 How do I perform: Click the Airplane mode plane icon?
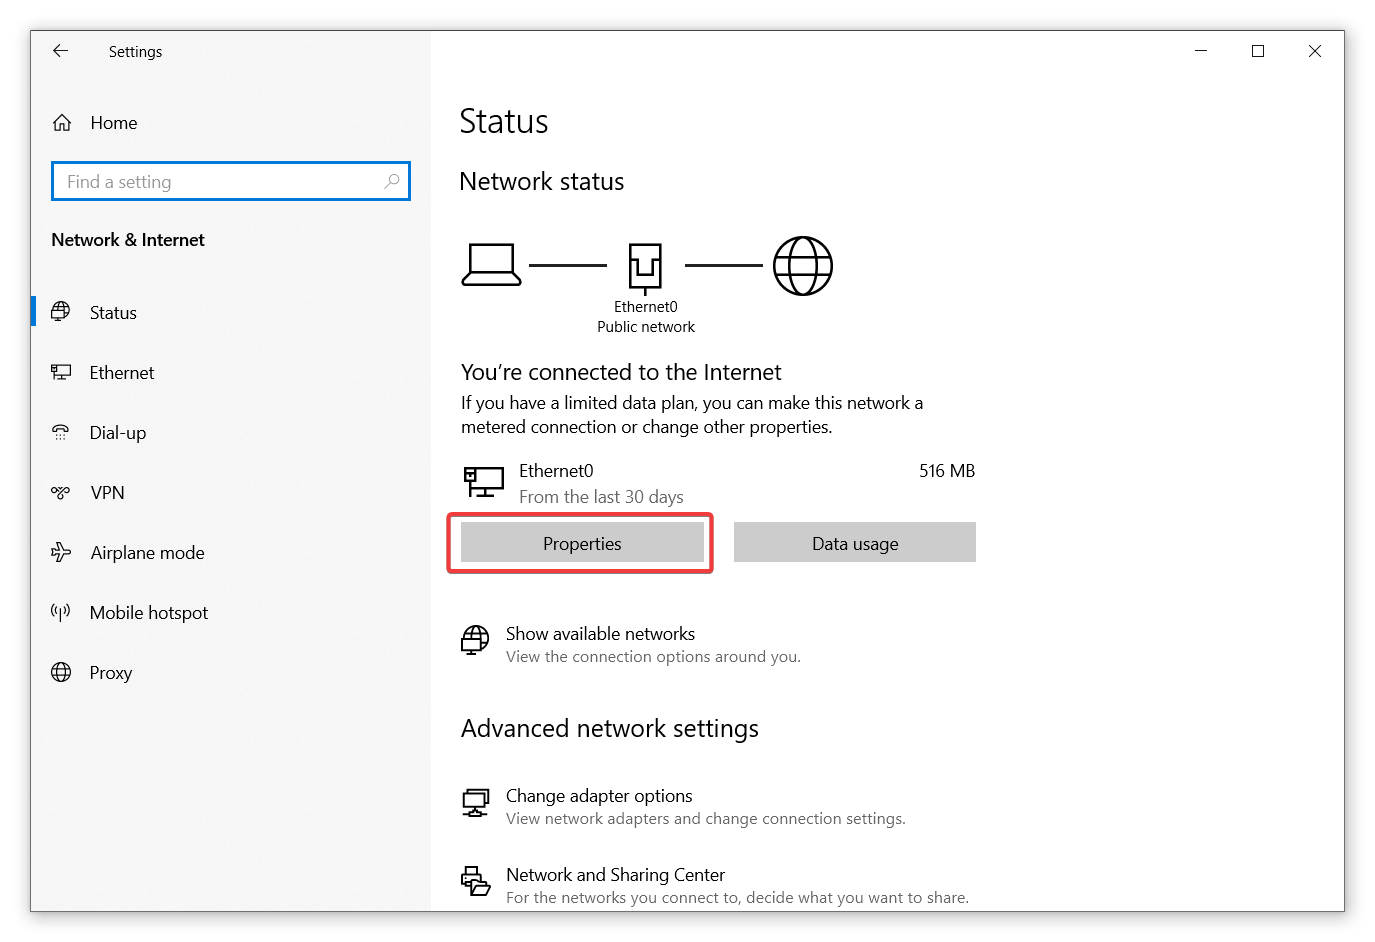point(61,552)
